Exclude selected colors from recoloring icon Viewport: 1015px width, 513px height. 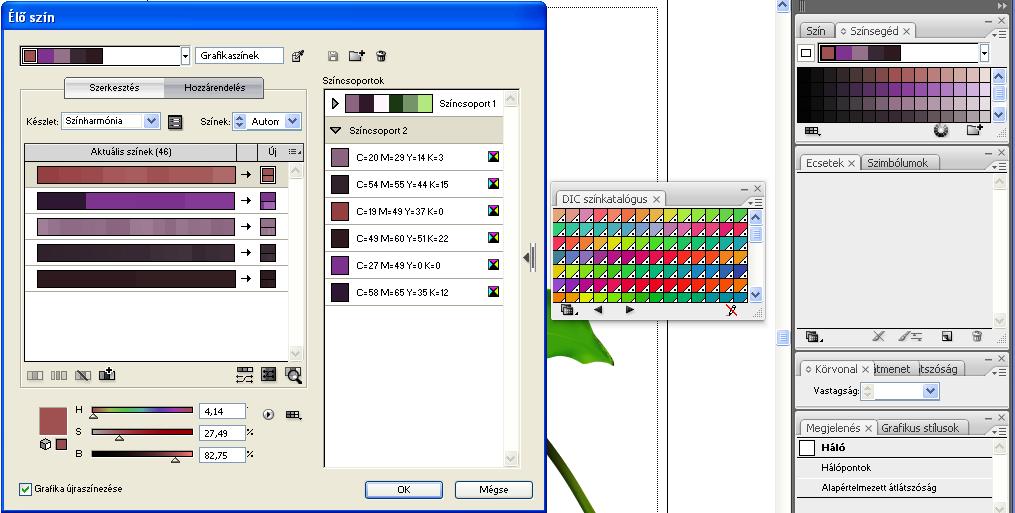82,375
